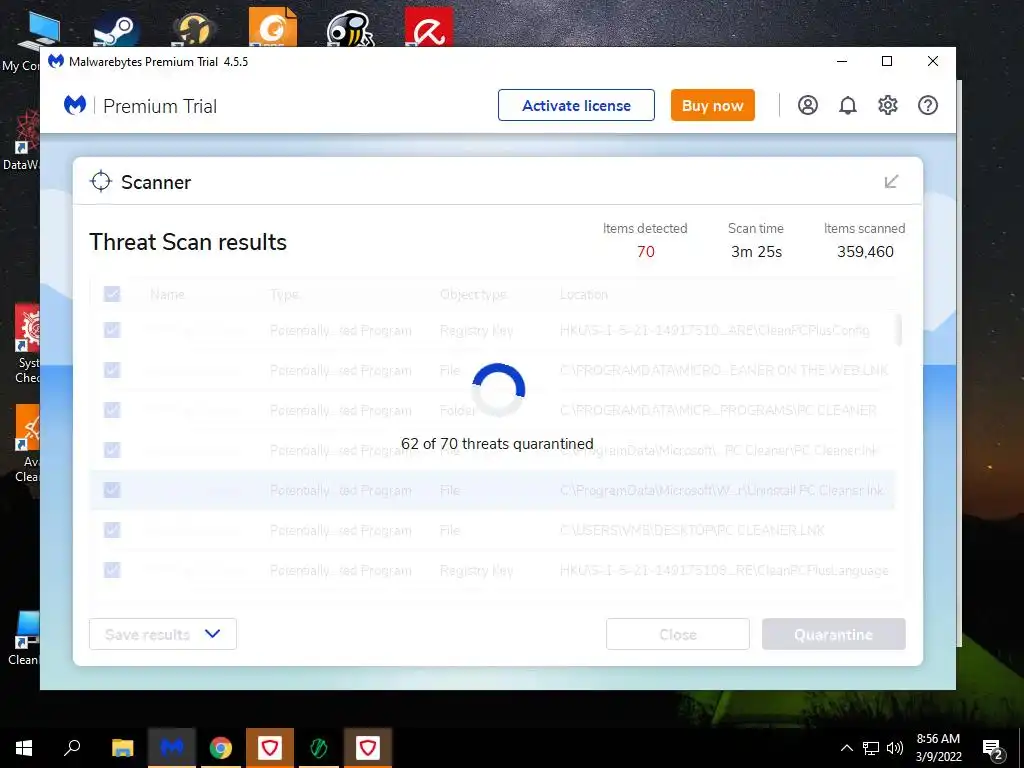Collapse the Scanner panel with arrow icon
Image resolution: width=1024 pixels, height=768 pixels.
click(891, 181)
